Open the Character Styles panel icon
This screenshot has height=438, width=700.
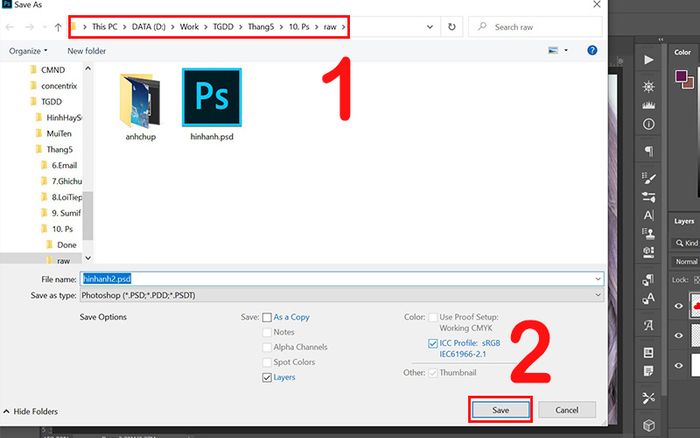pyautogui.click(x=649, y=298)
